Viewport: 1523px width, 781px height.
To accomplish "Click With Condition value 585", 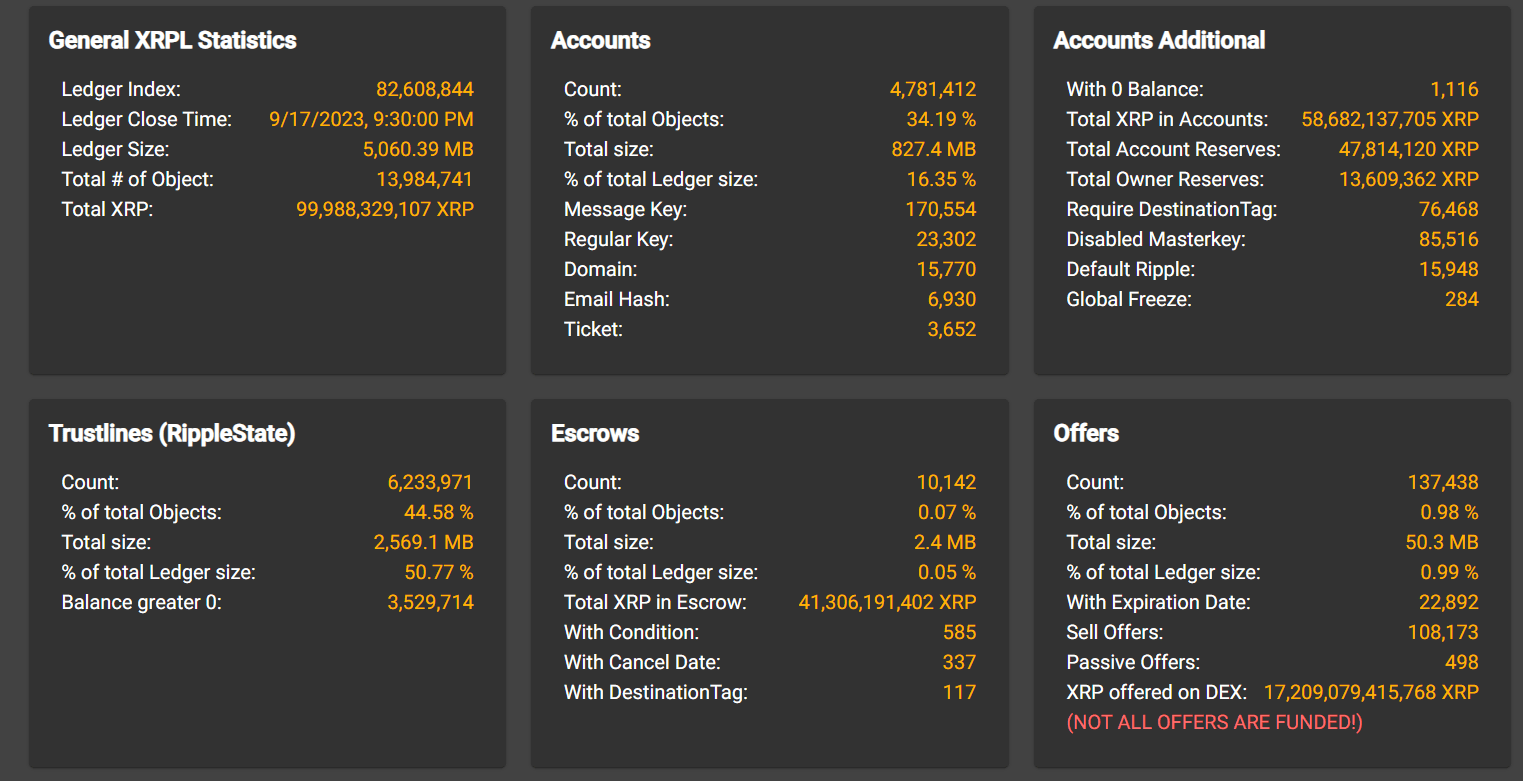I will pos(960,632).
